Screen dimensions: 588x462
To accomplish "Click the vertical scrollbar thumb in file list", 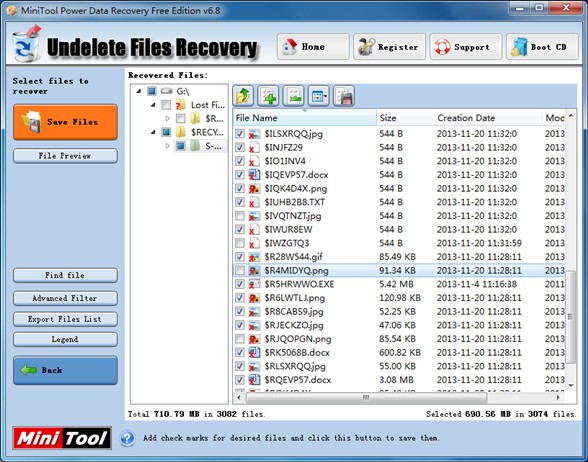I will point(570,317).
